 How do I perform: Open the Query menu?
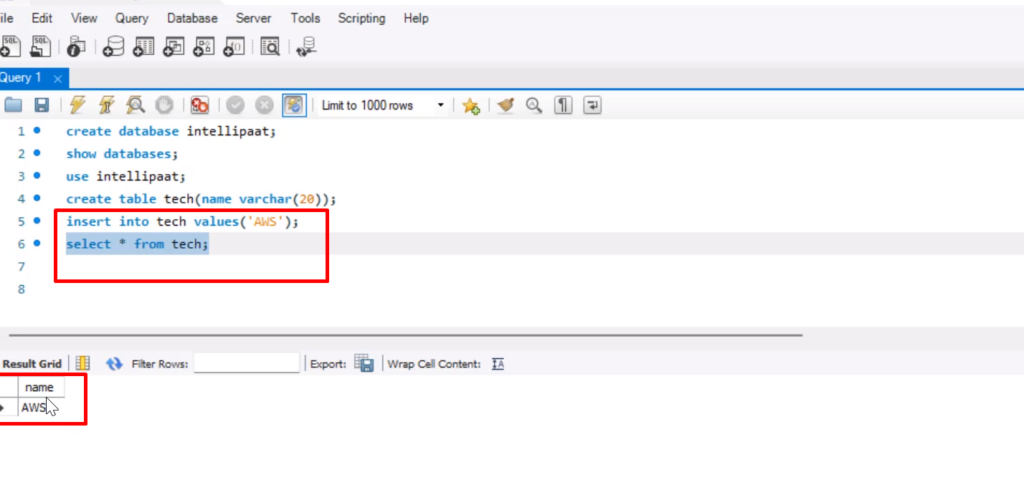pos(132,18)
